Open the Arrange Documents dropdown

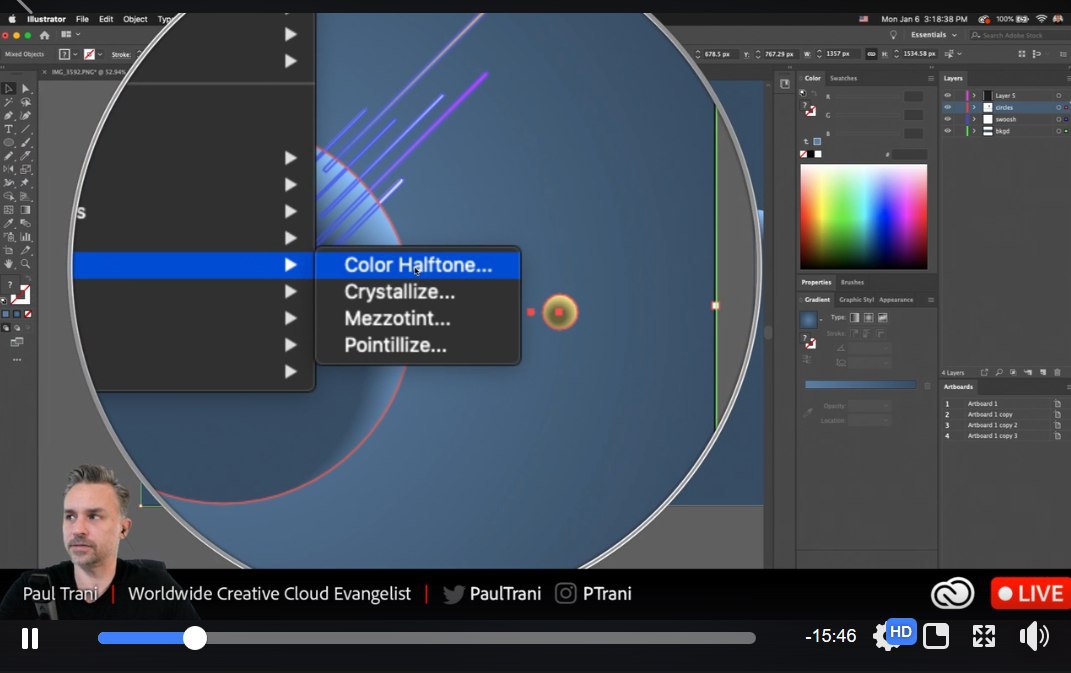pyautogui.click(x=70, y=34)
